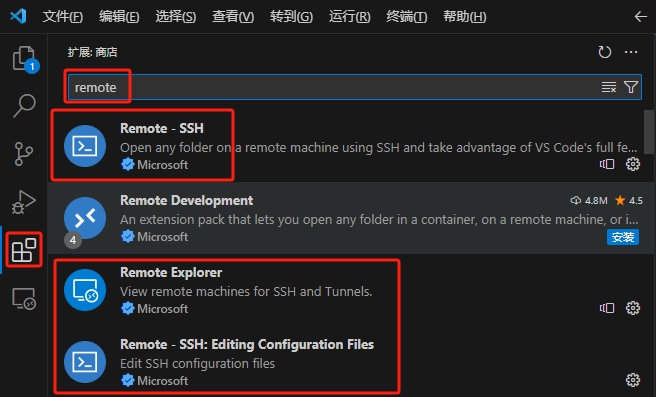Viewport: 656px width, 397px height.
Task: Open the Explorer view in activity bar
Action: pyautogui.click(x=24, y=59)
